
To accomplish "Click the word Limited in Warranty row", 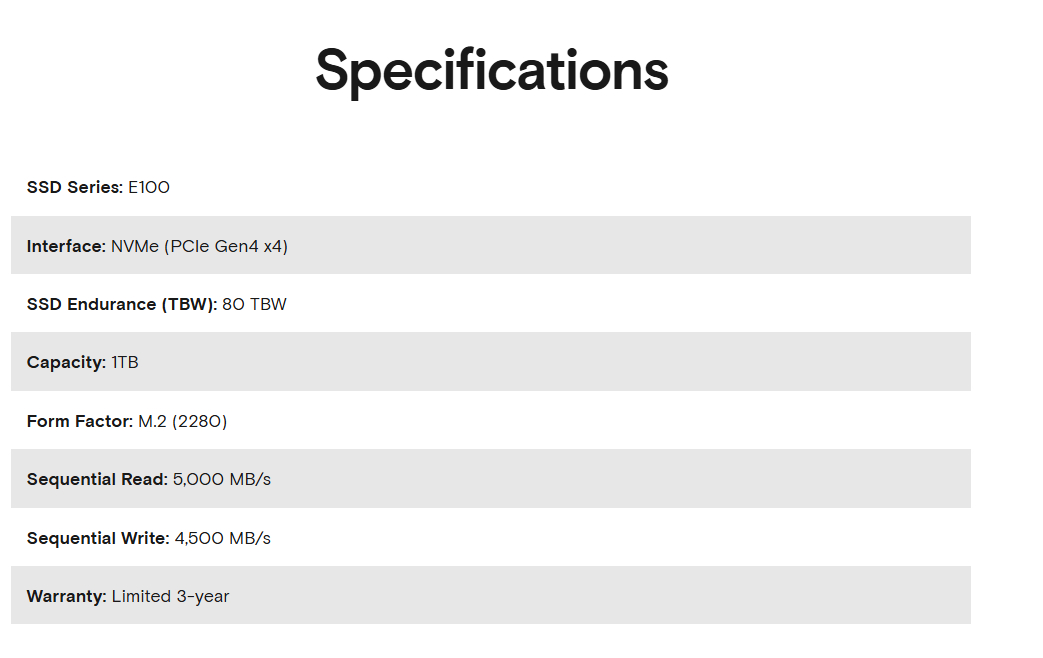I will (x=141, y=596).
